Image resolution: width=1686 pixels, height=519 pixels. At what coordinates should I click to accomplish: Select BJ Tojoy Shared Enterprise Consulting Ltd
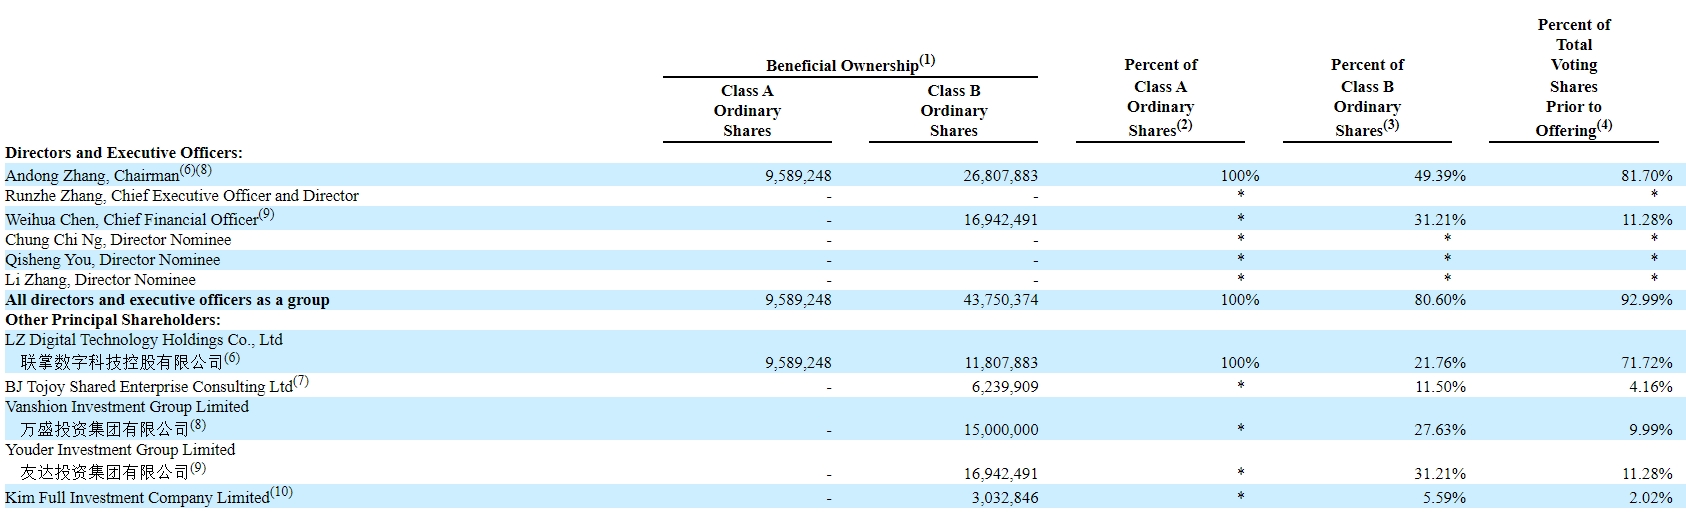[x=149, y=387]
